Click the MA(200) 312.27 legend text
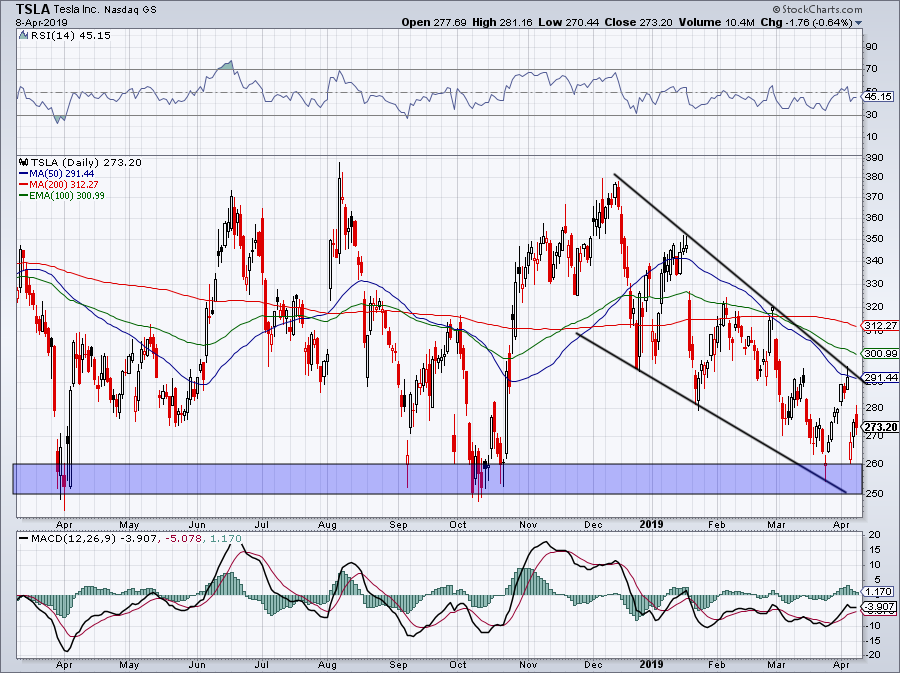Screen dimensions: 900x673 point(64,184)
